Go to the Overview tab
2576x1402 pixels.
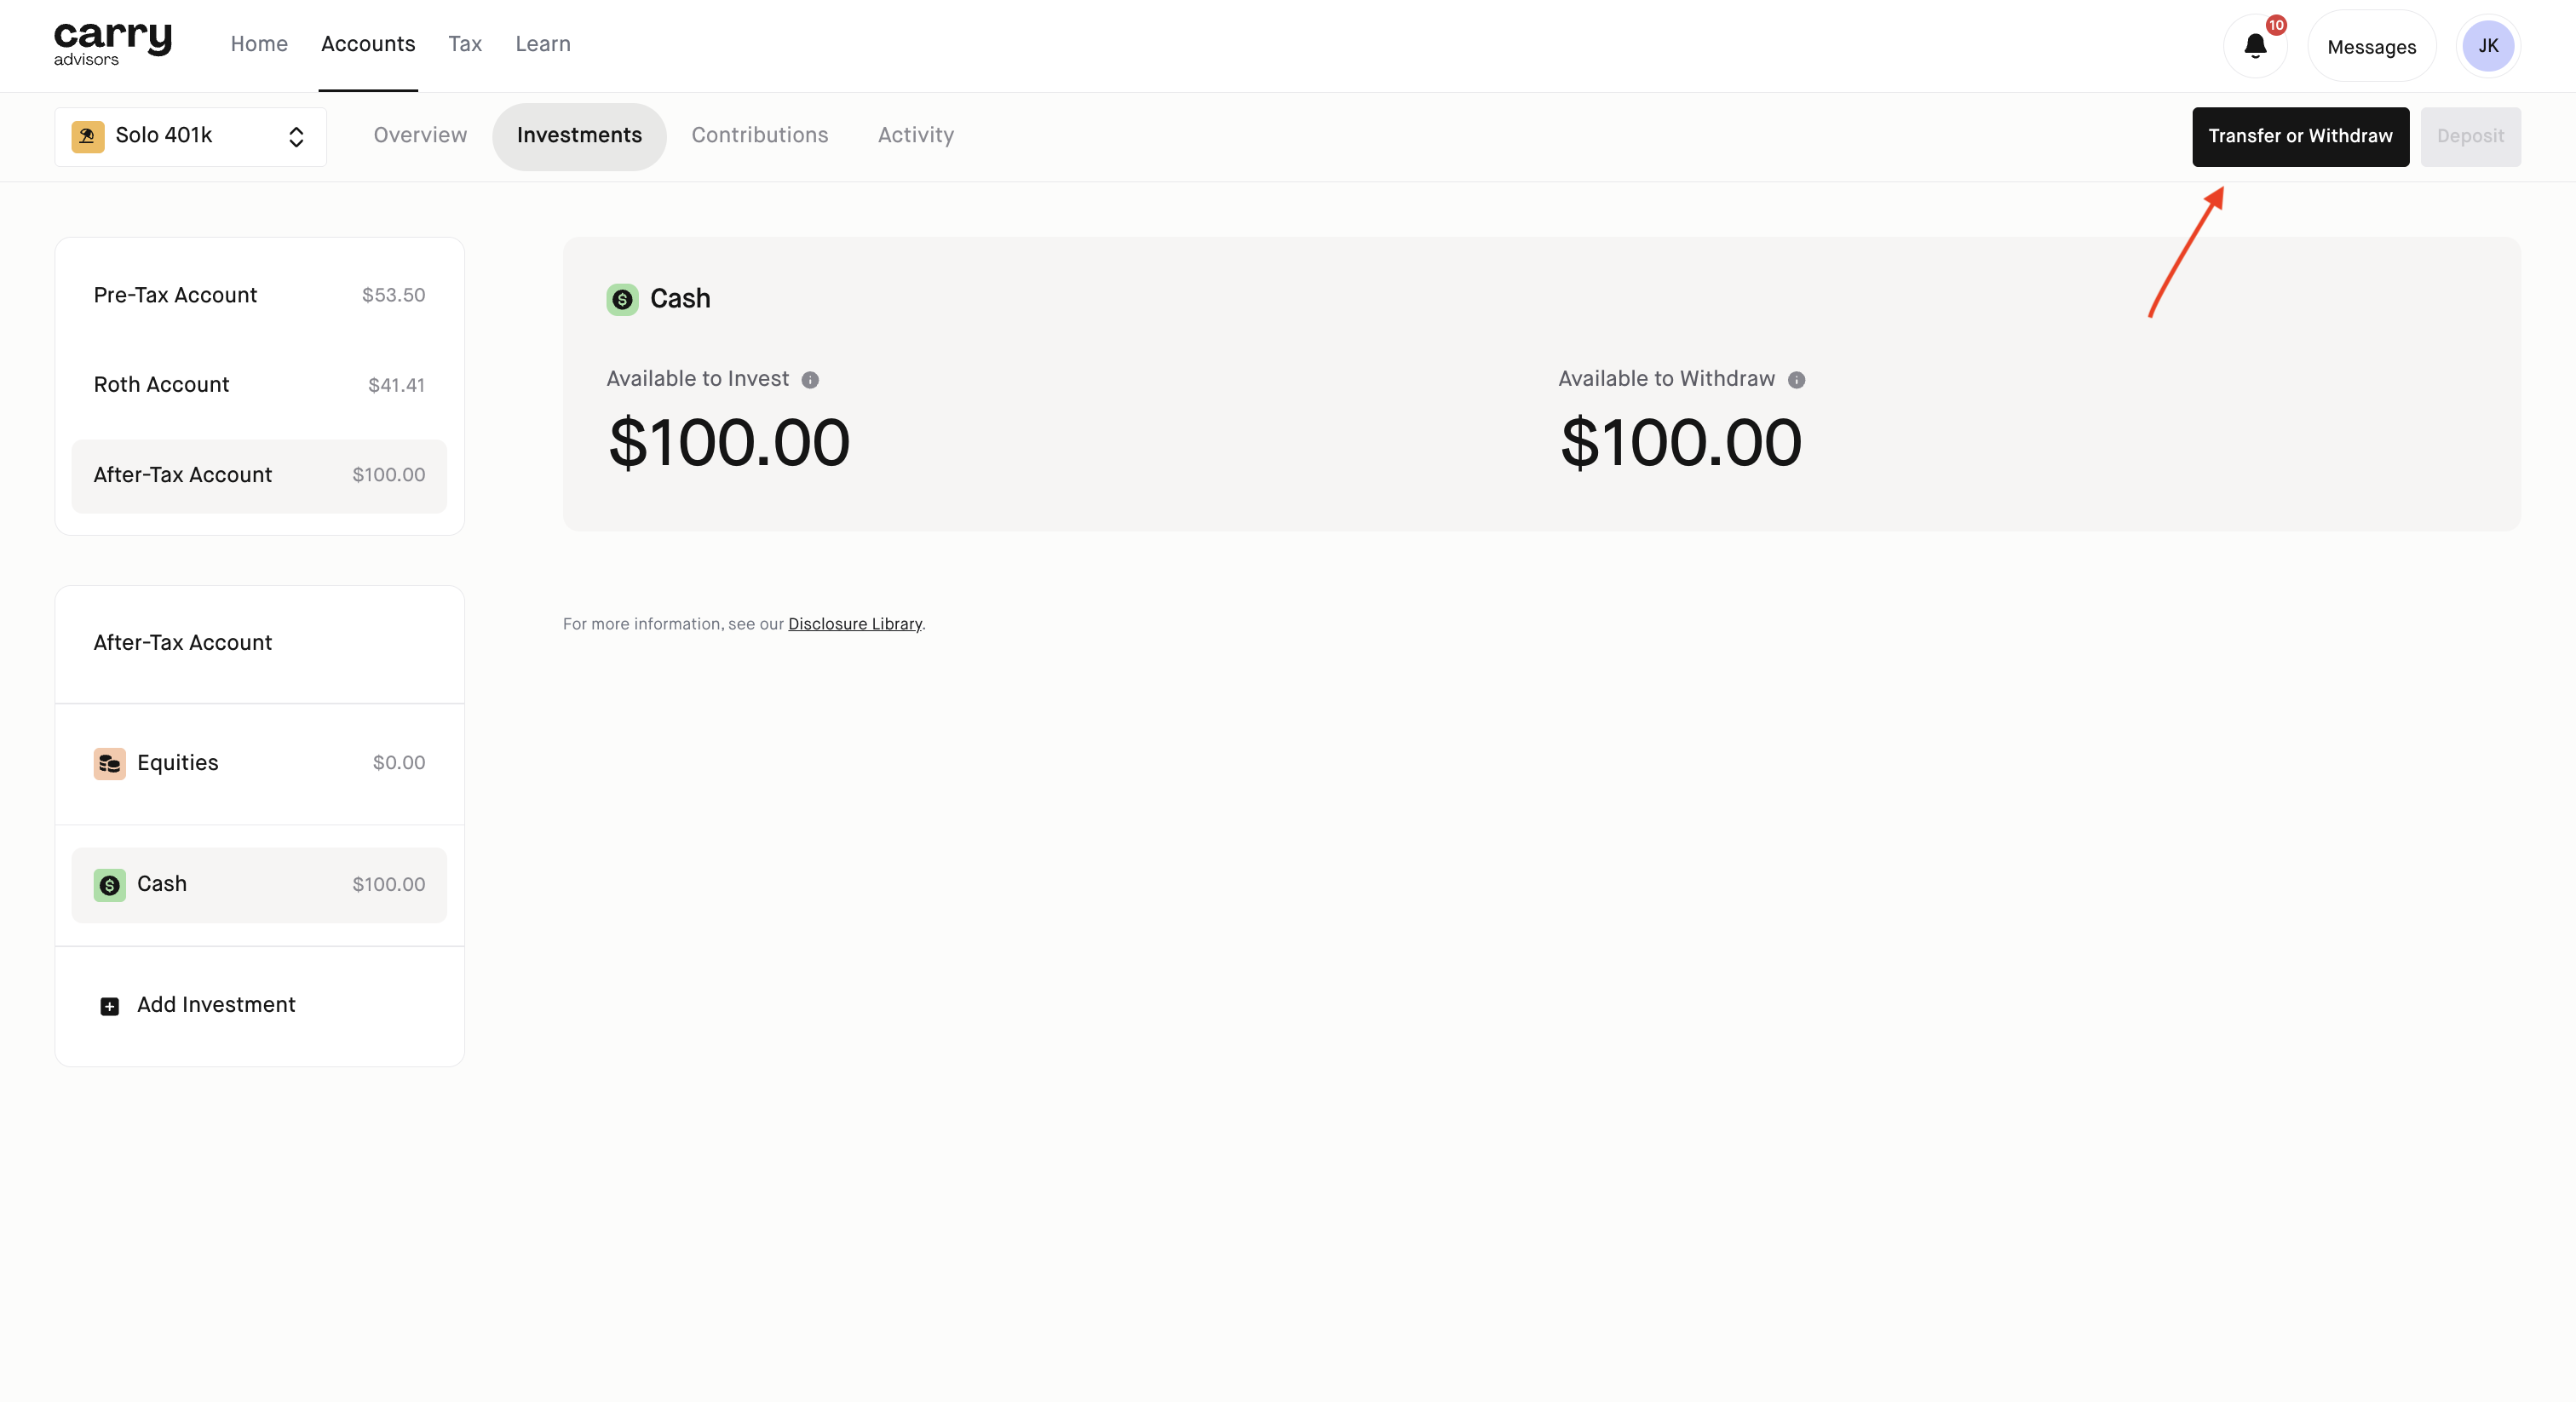[x=420, y=136]
